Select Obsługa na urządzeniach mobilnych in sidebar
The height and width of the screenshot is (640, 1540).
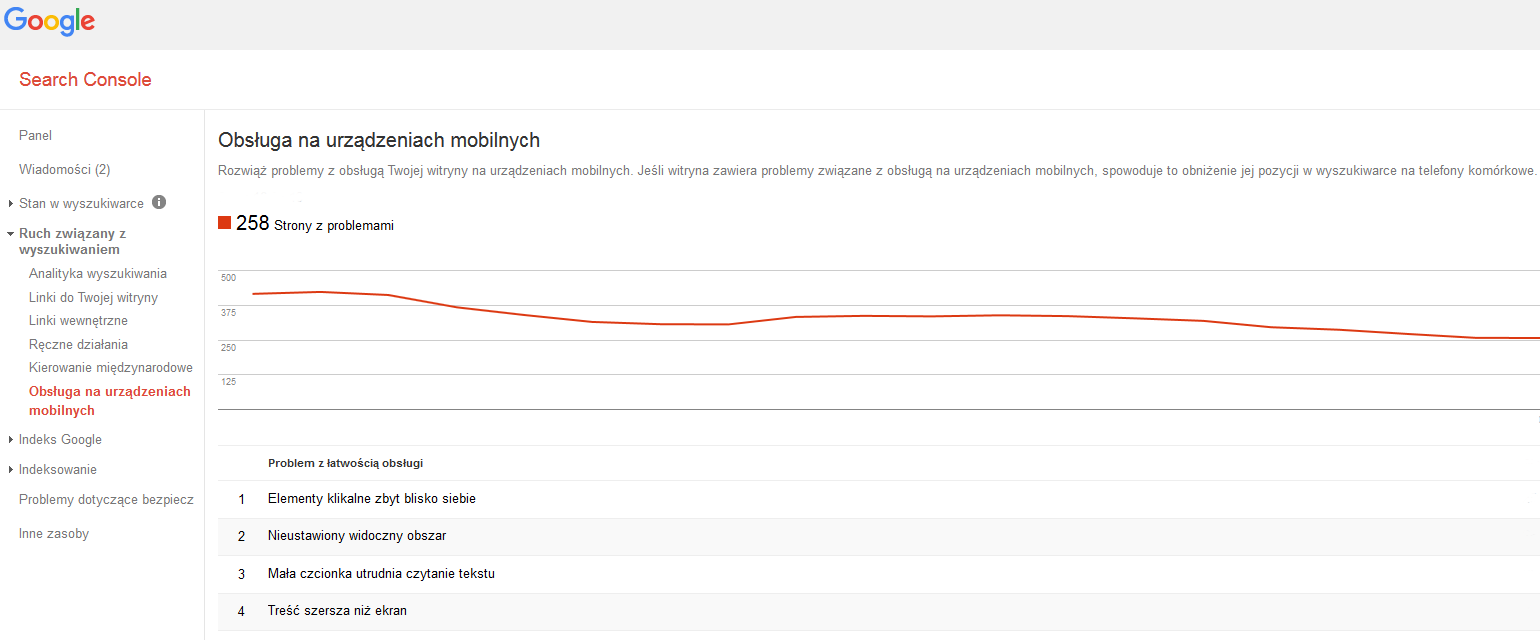point(110,401)
